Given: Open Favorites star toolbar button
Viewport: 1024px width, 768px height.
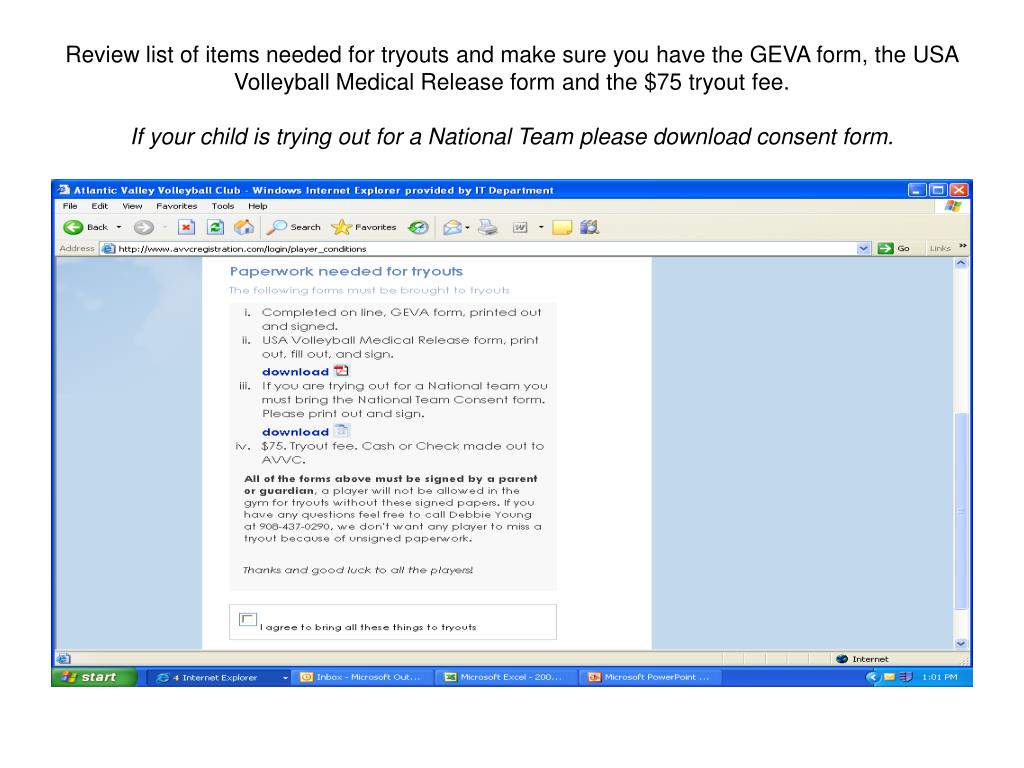Looking at the screenshot, I should coord(364,227).
